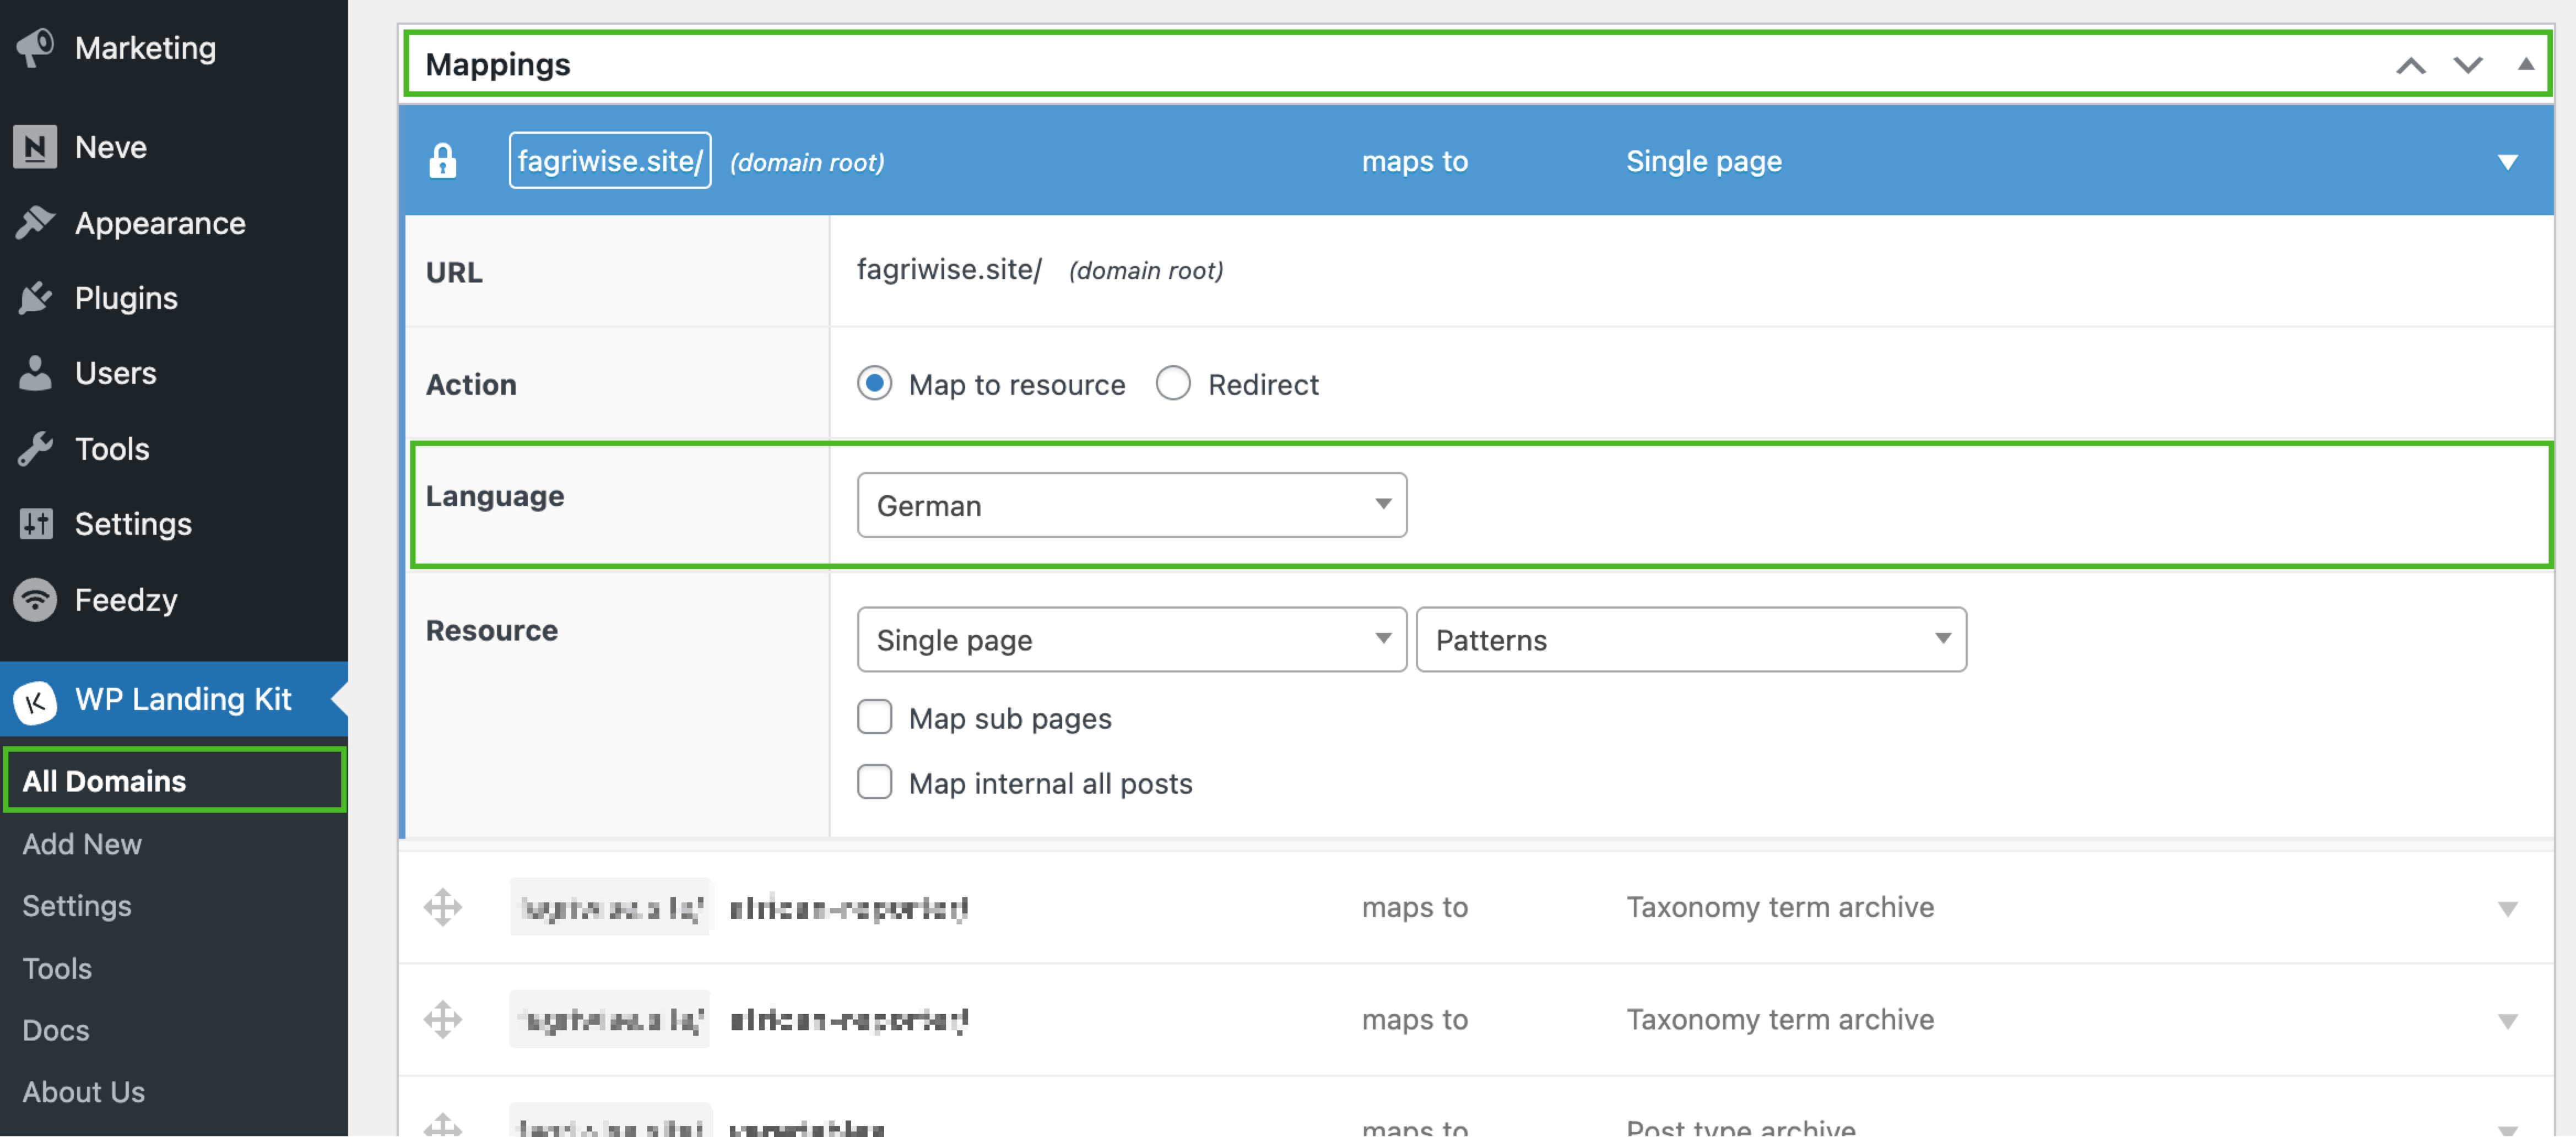Open Tools via the wrench icon
The width and height of the screenshot is (2576, 1137).
click(36, 448)
